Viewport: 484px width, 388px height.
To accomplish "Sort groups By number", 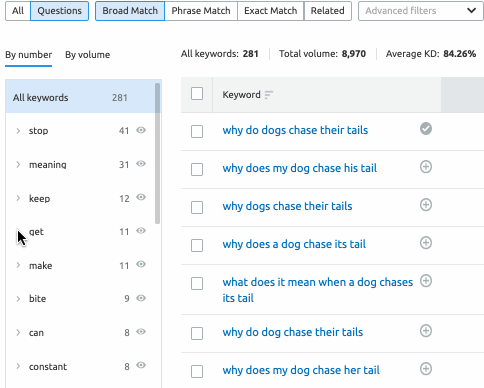I will [x=29, y=55].
